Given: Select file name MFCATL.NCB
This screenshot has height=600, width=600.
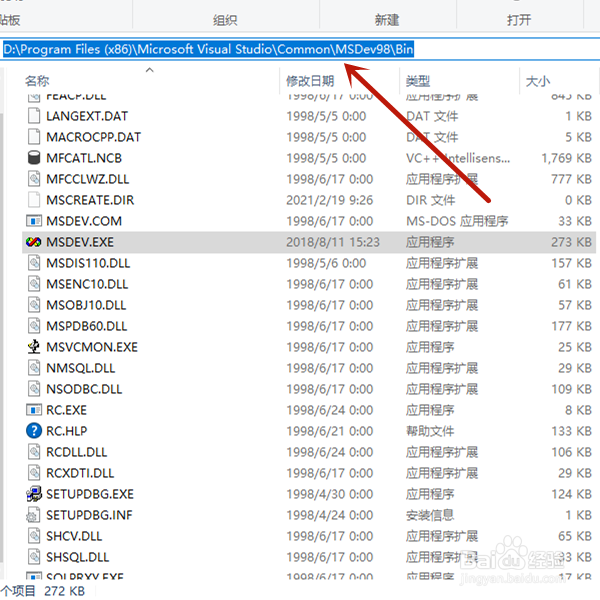Looking at the screenshot, I should (x=84, y=158).
